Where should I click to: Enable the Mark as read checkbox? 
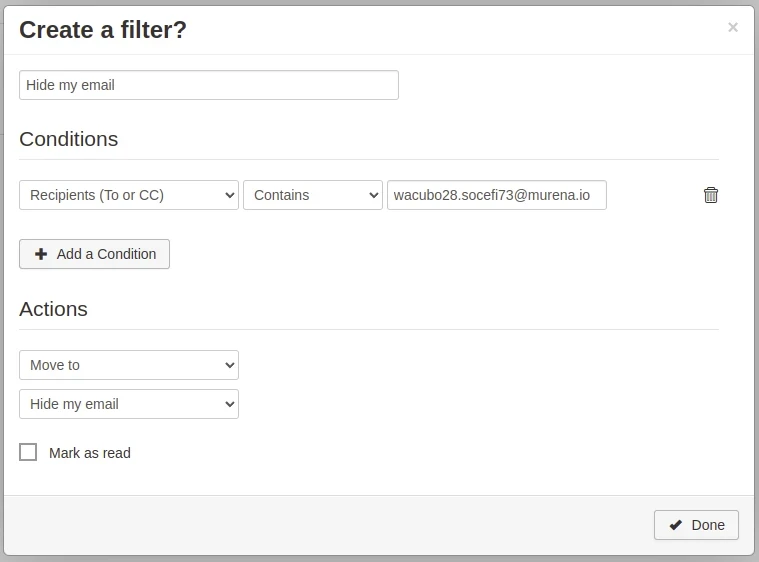click(x=28, y=452)
